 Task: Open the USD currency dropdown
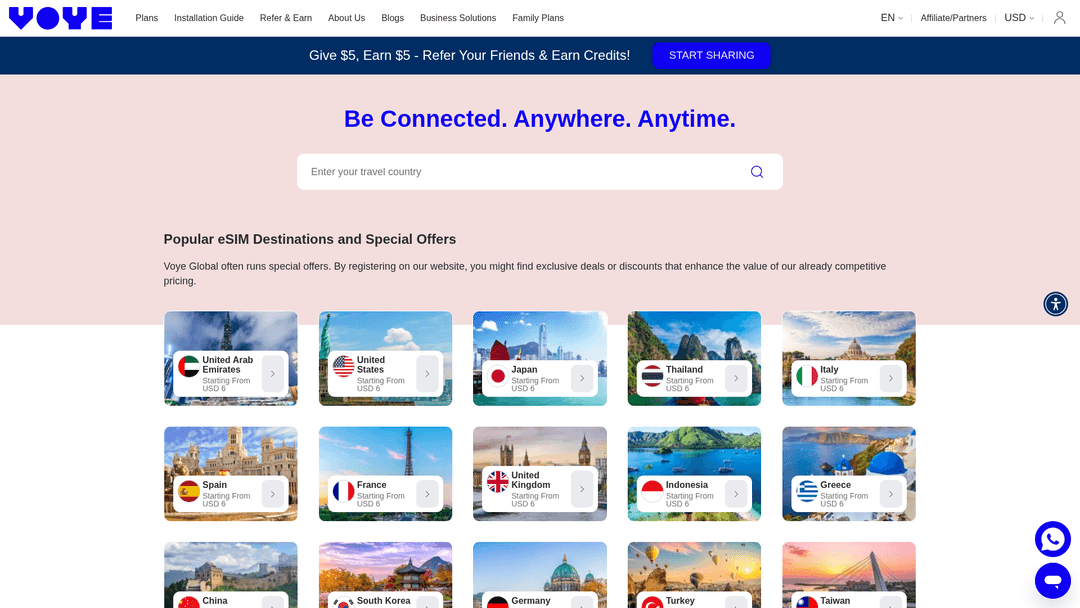[1019, 17]
